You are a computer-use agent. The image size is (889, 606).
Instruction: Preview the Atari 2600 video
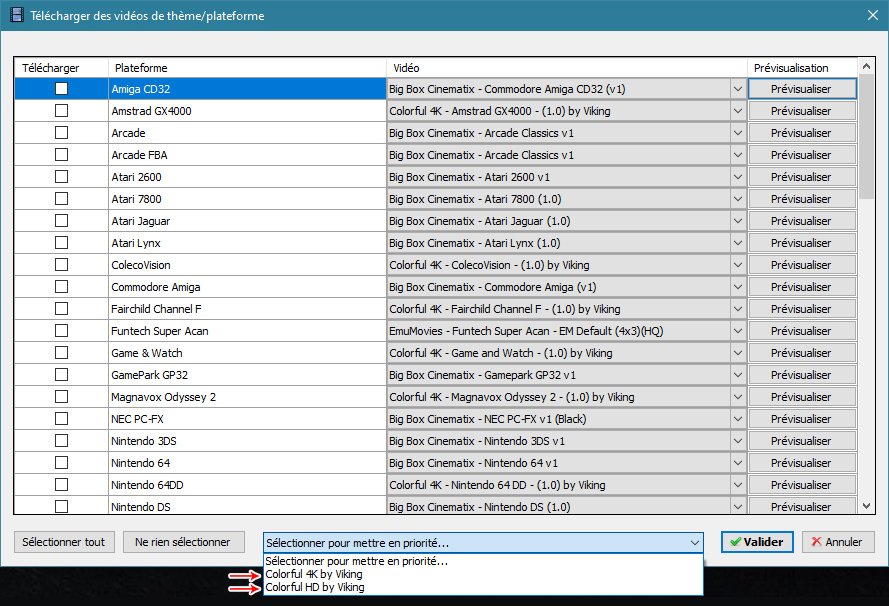click(x=802, y=177)
